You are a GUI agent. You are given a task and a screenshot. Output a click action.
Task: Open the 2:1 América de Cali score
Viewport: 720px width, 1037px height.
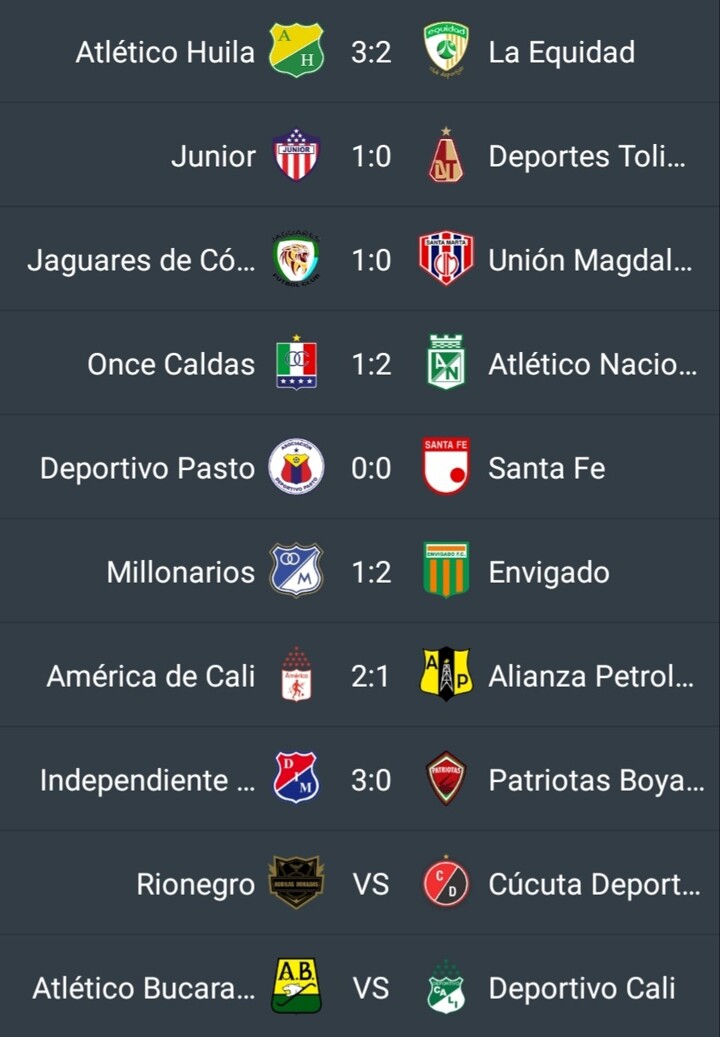(x=371, y=676)
